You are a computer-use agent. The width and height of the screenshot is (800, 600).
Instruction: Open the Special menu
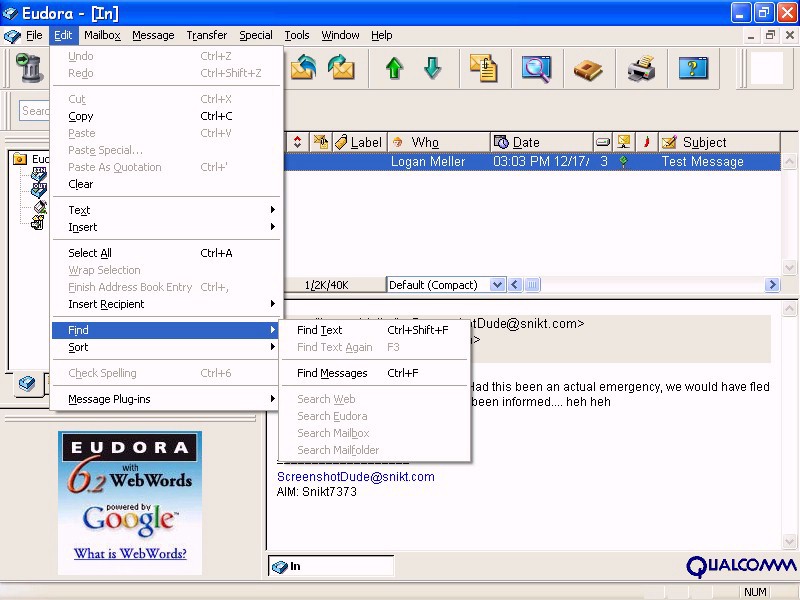click(256, 35)
